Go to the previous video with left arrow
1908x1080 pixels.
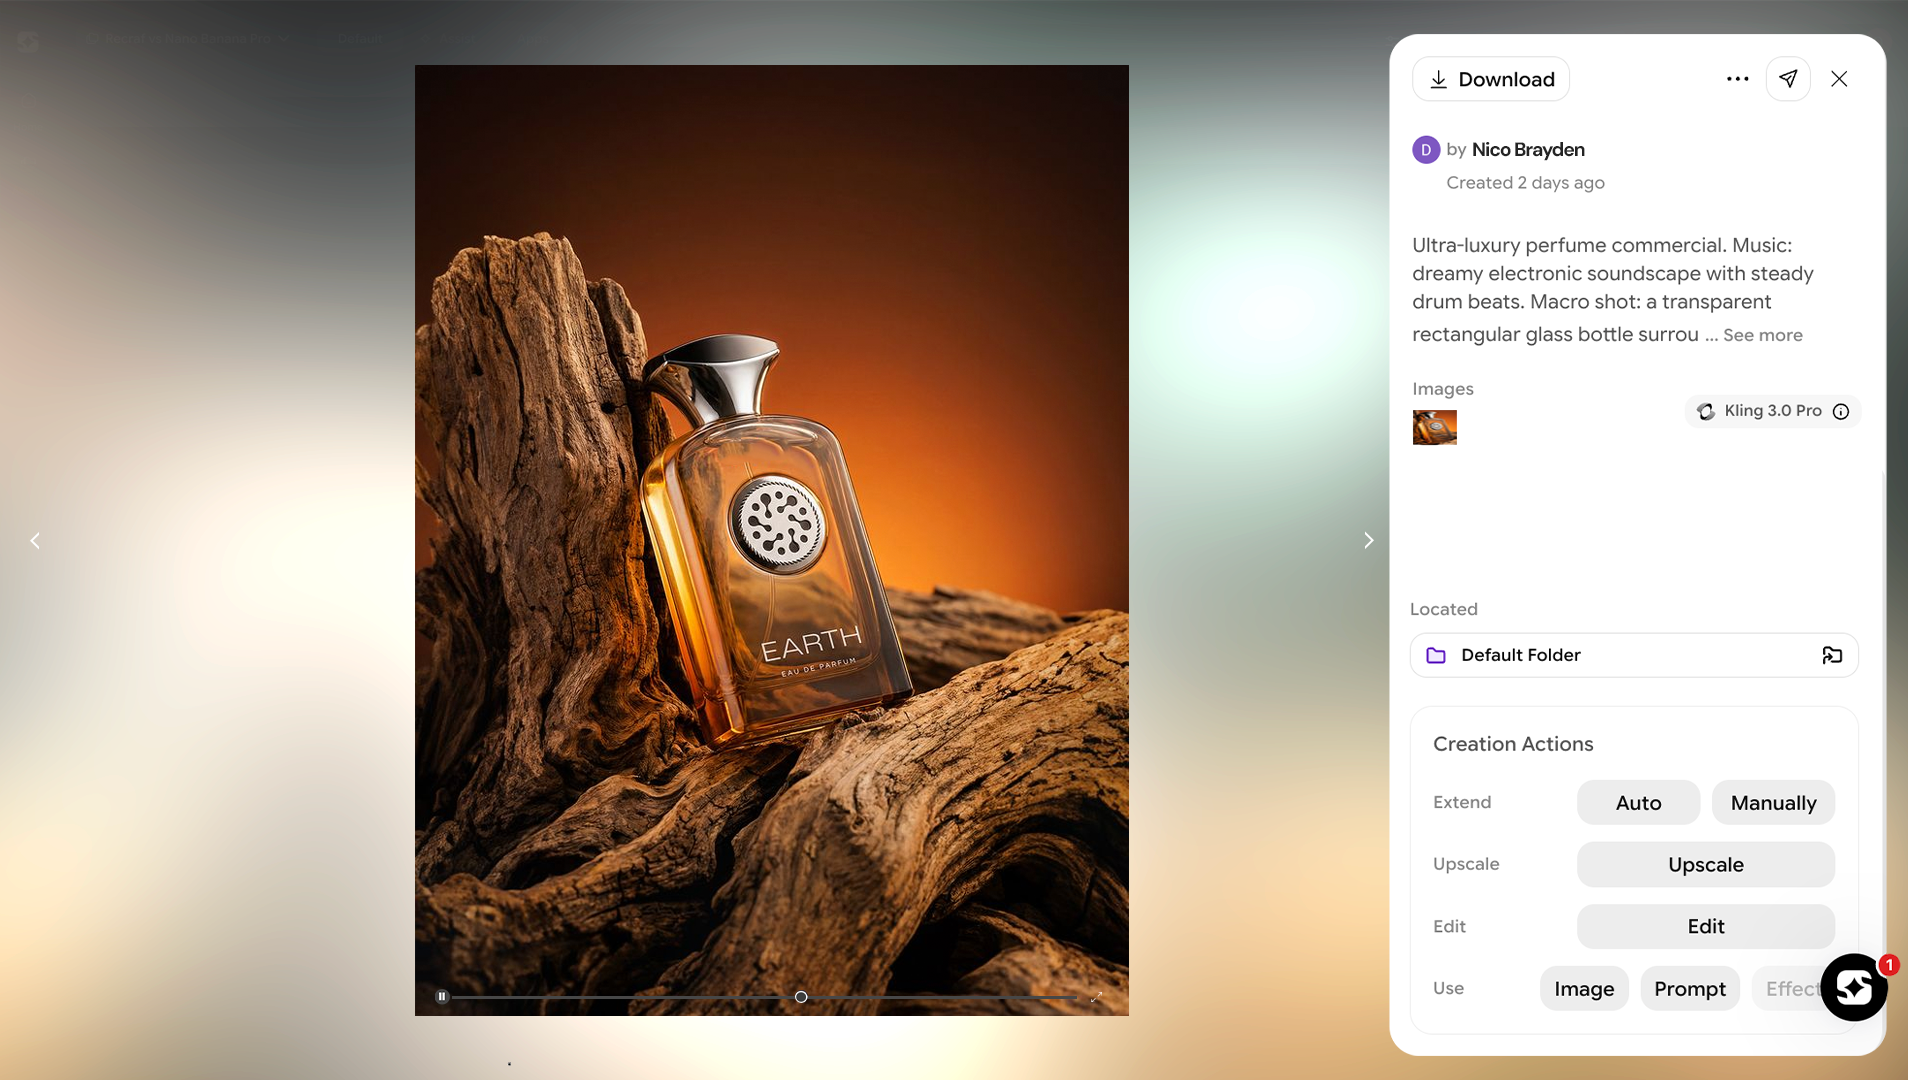(35, 541)
